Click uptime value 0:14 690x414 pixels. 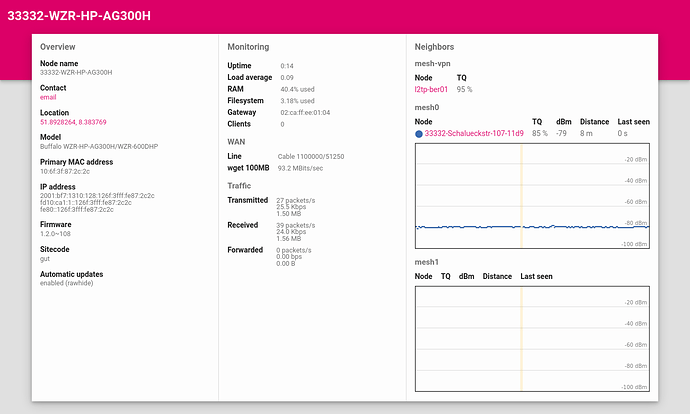(287, 66)
